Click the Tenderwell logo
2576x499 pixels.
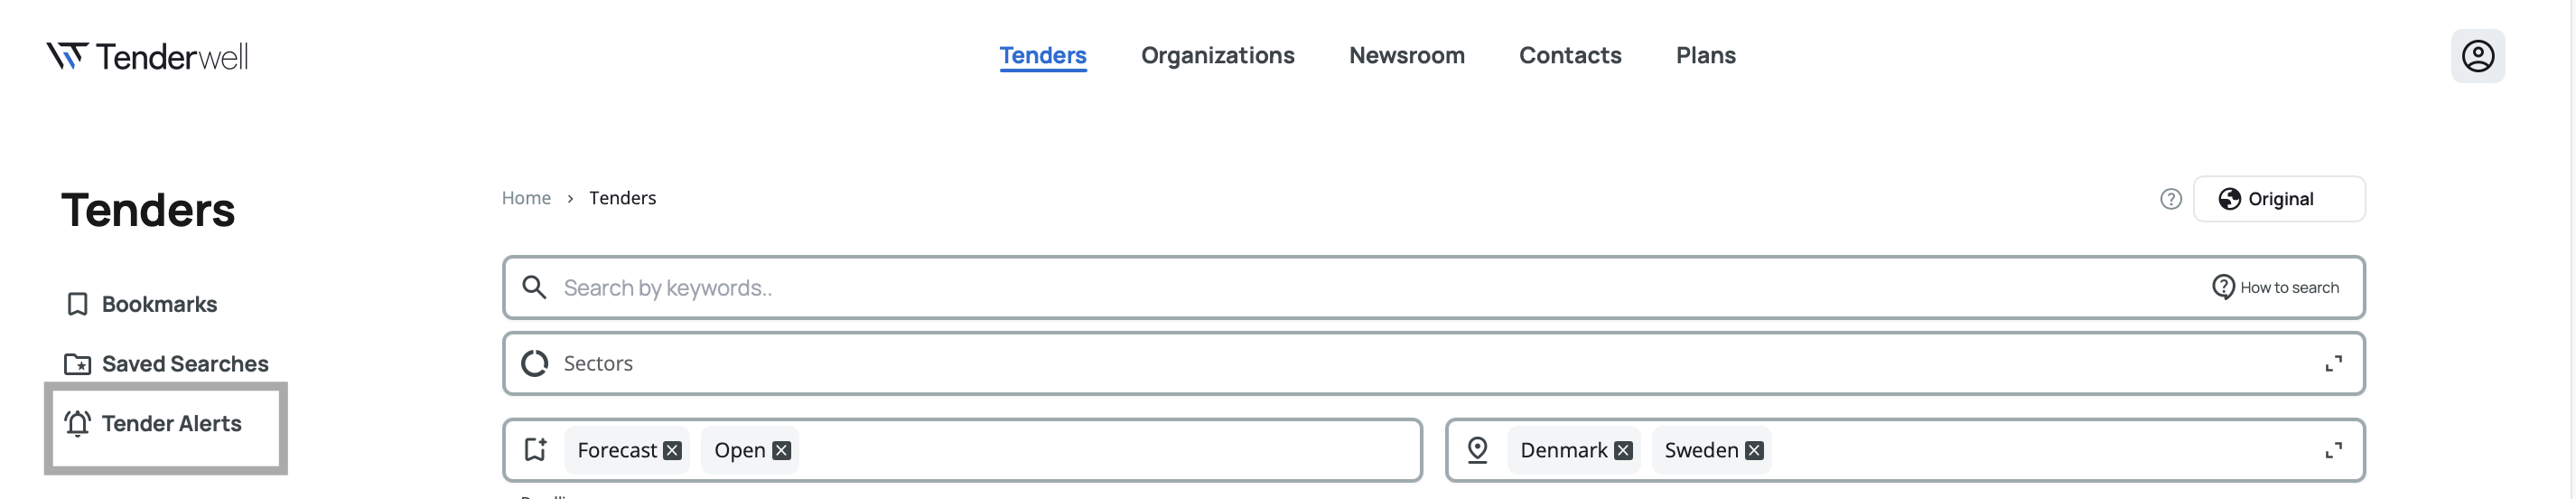click(x=147, y=56)
